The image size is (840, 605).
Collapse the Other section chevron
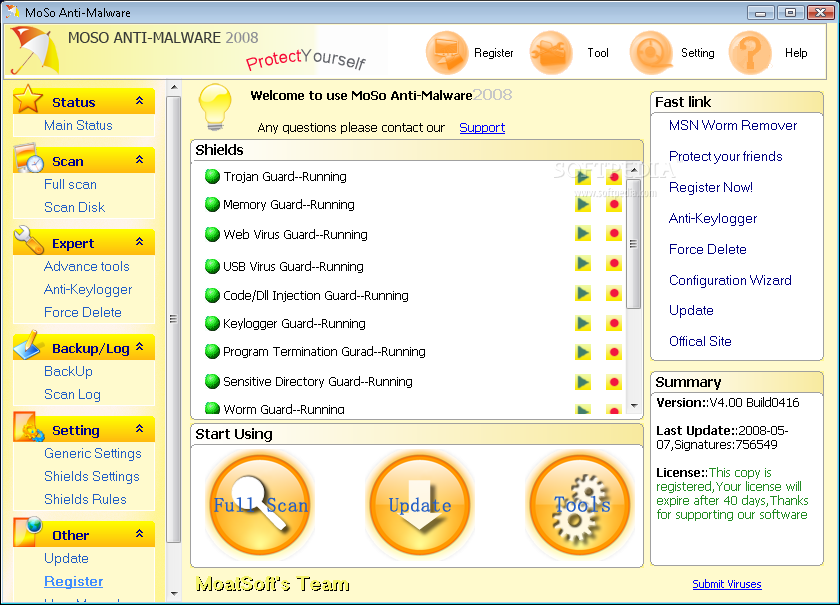pyautogui.click(x=140, y=533)
